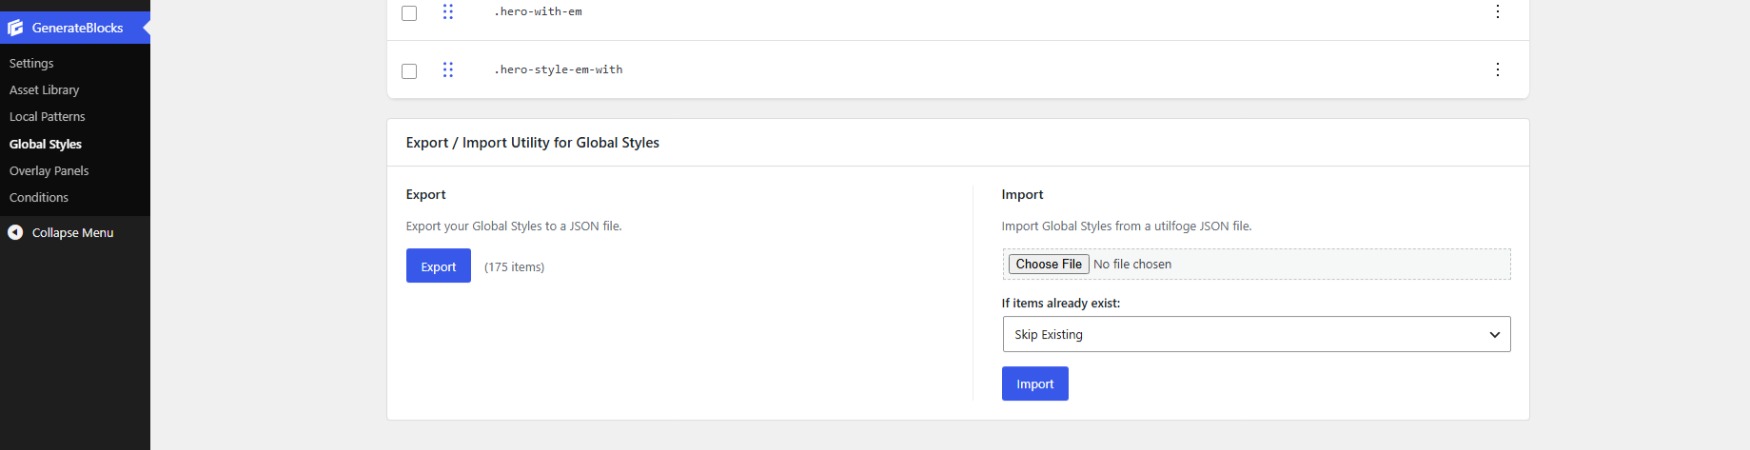This screenshot has height=450, width=1750.
Task: Click the Collapse Menu arrow icon
Action: coord(15,232)
